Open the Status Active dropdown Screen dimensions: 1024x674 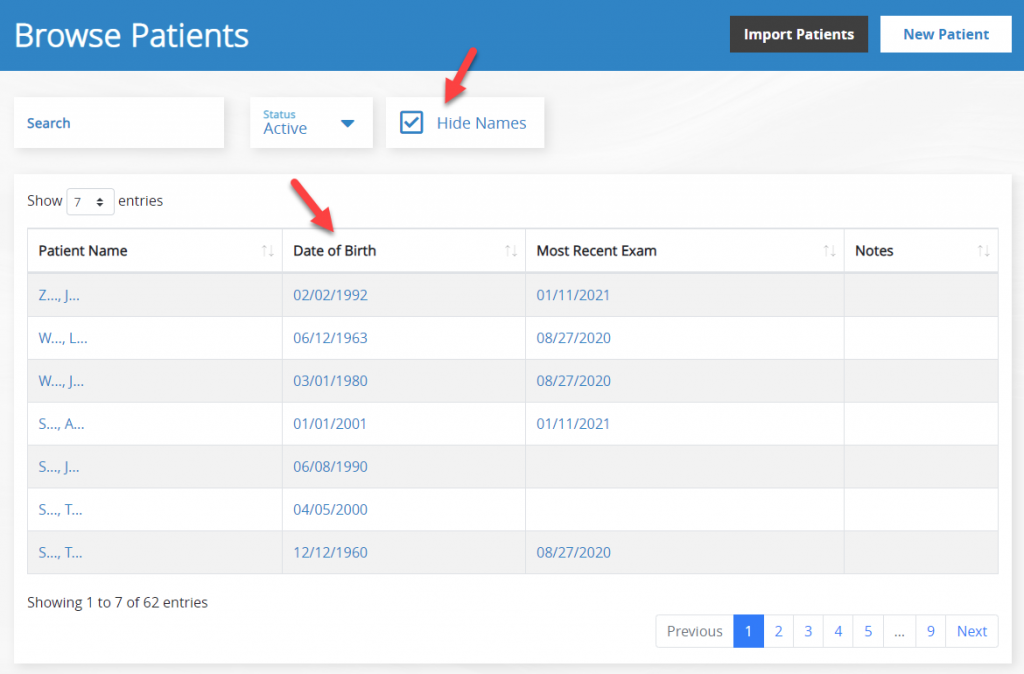[x=311, y=123]
